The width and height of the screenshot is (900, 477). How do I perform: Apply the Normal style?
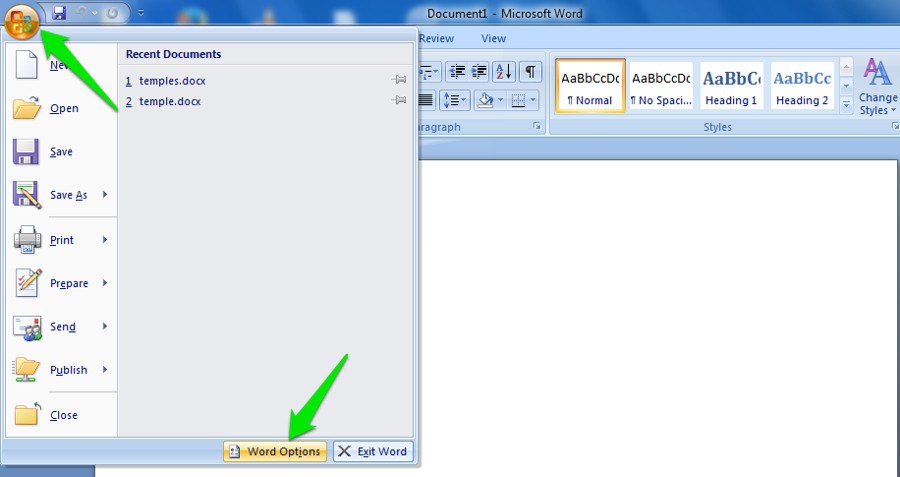[x=590, y=86]
